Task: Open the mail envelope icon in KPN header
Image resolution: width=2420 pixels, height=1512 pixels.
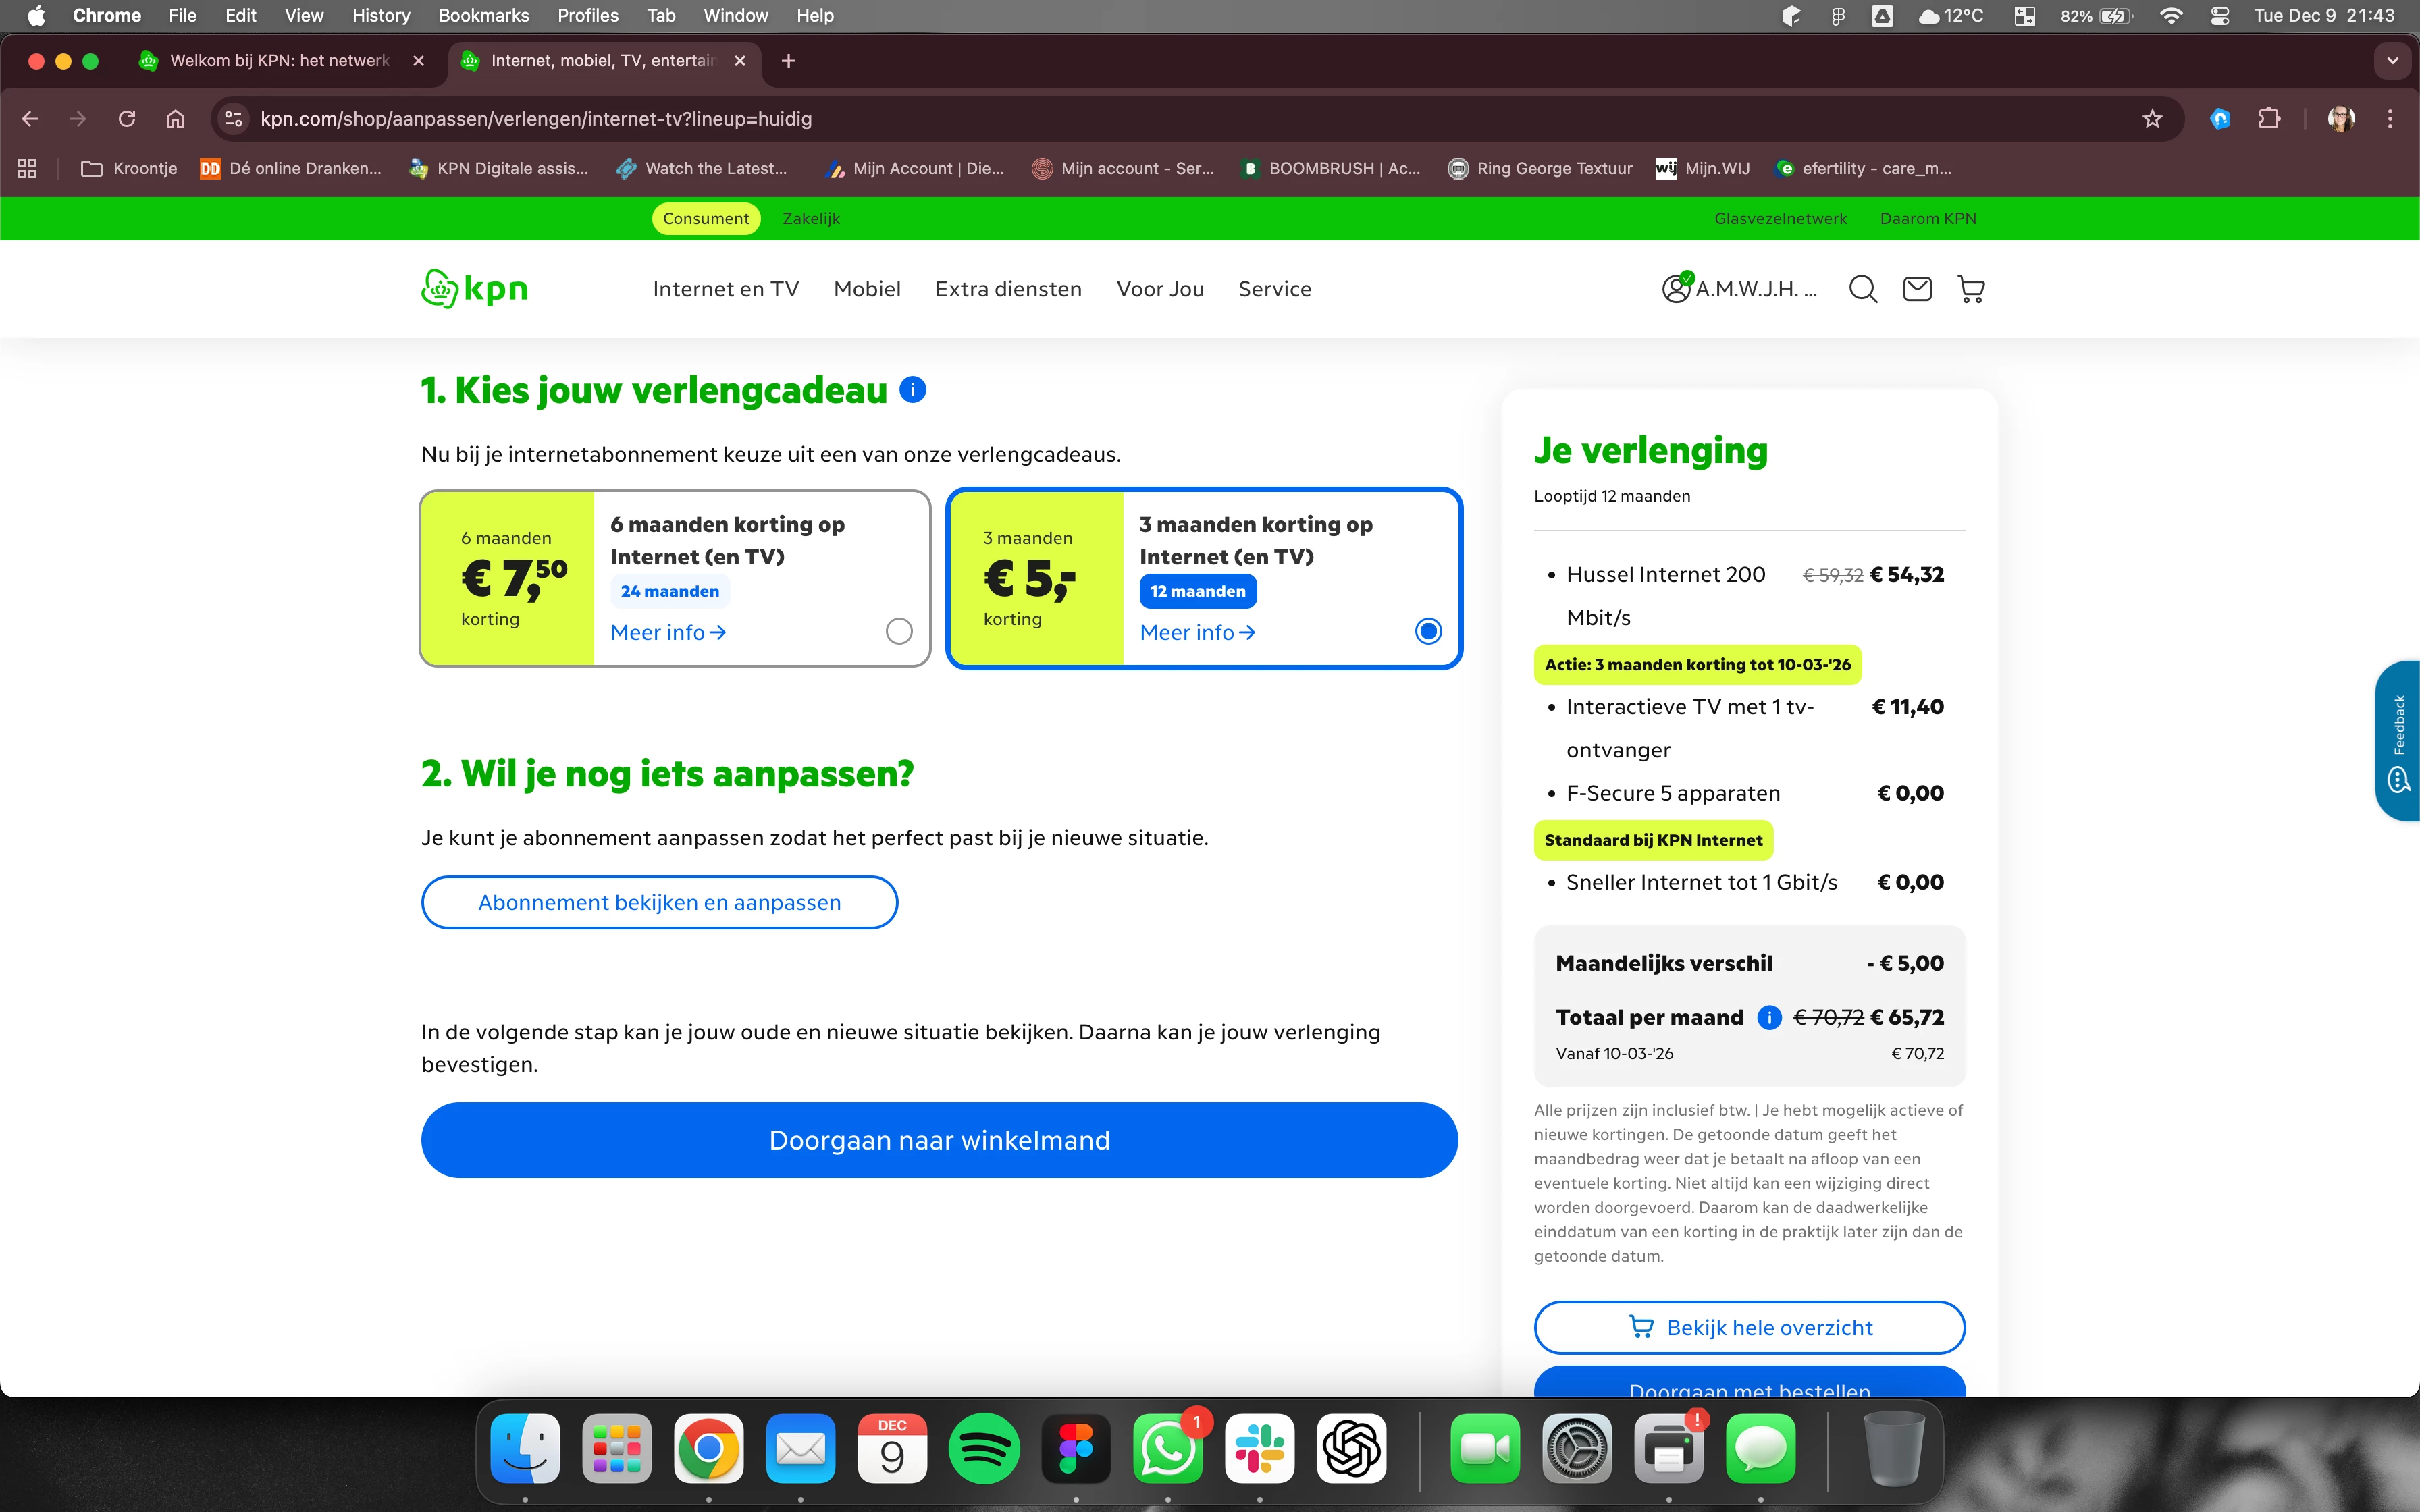Action: tap(1916, 289)
